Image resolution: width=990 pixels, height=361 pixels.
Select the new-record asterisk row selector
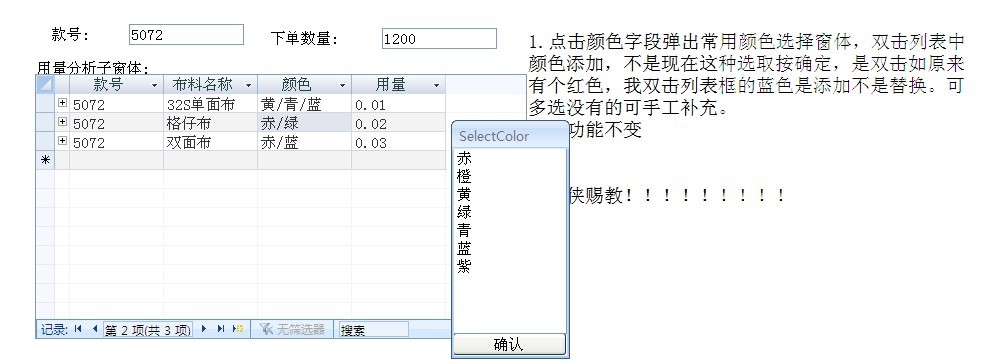pyautogui.click(x=45, y=160)
